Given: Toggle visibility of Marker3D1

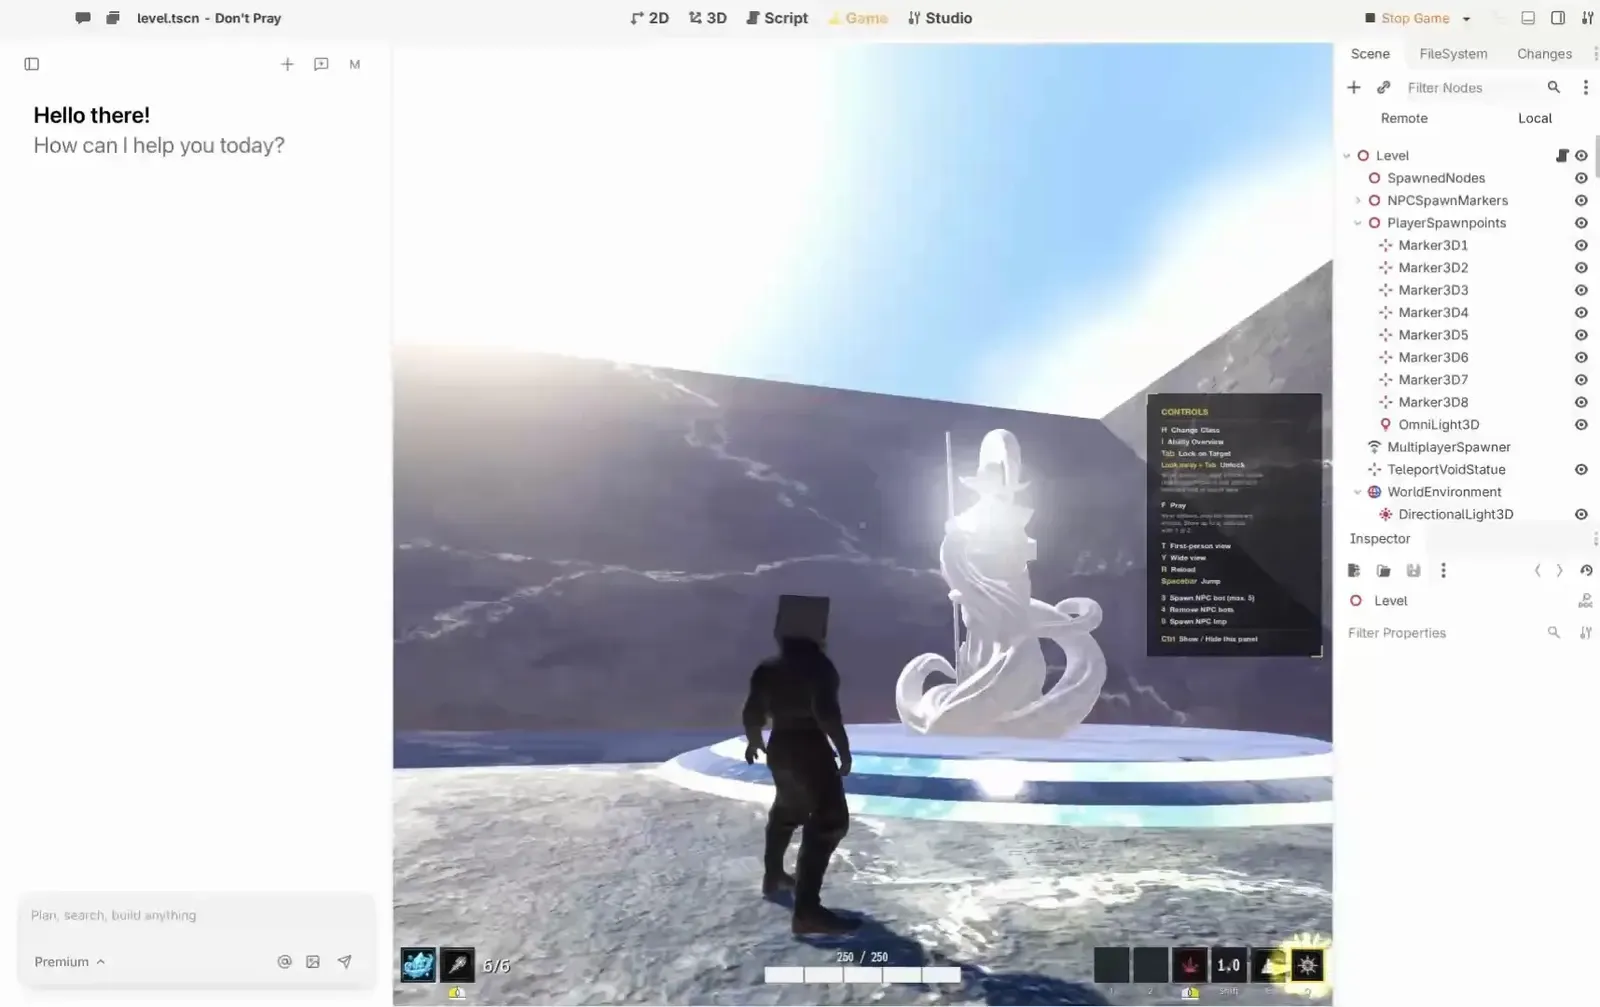Looking at the screenshot, I should click(1581, 245).
